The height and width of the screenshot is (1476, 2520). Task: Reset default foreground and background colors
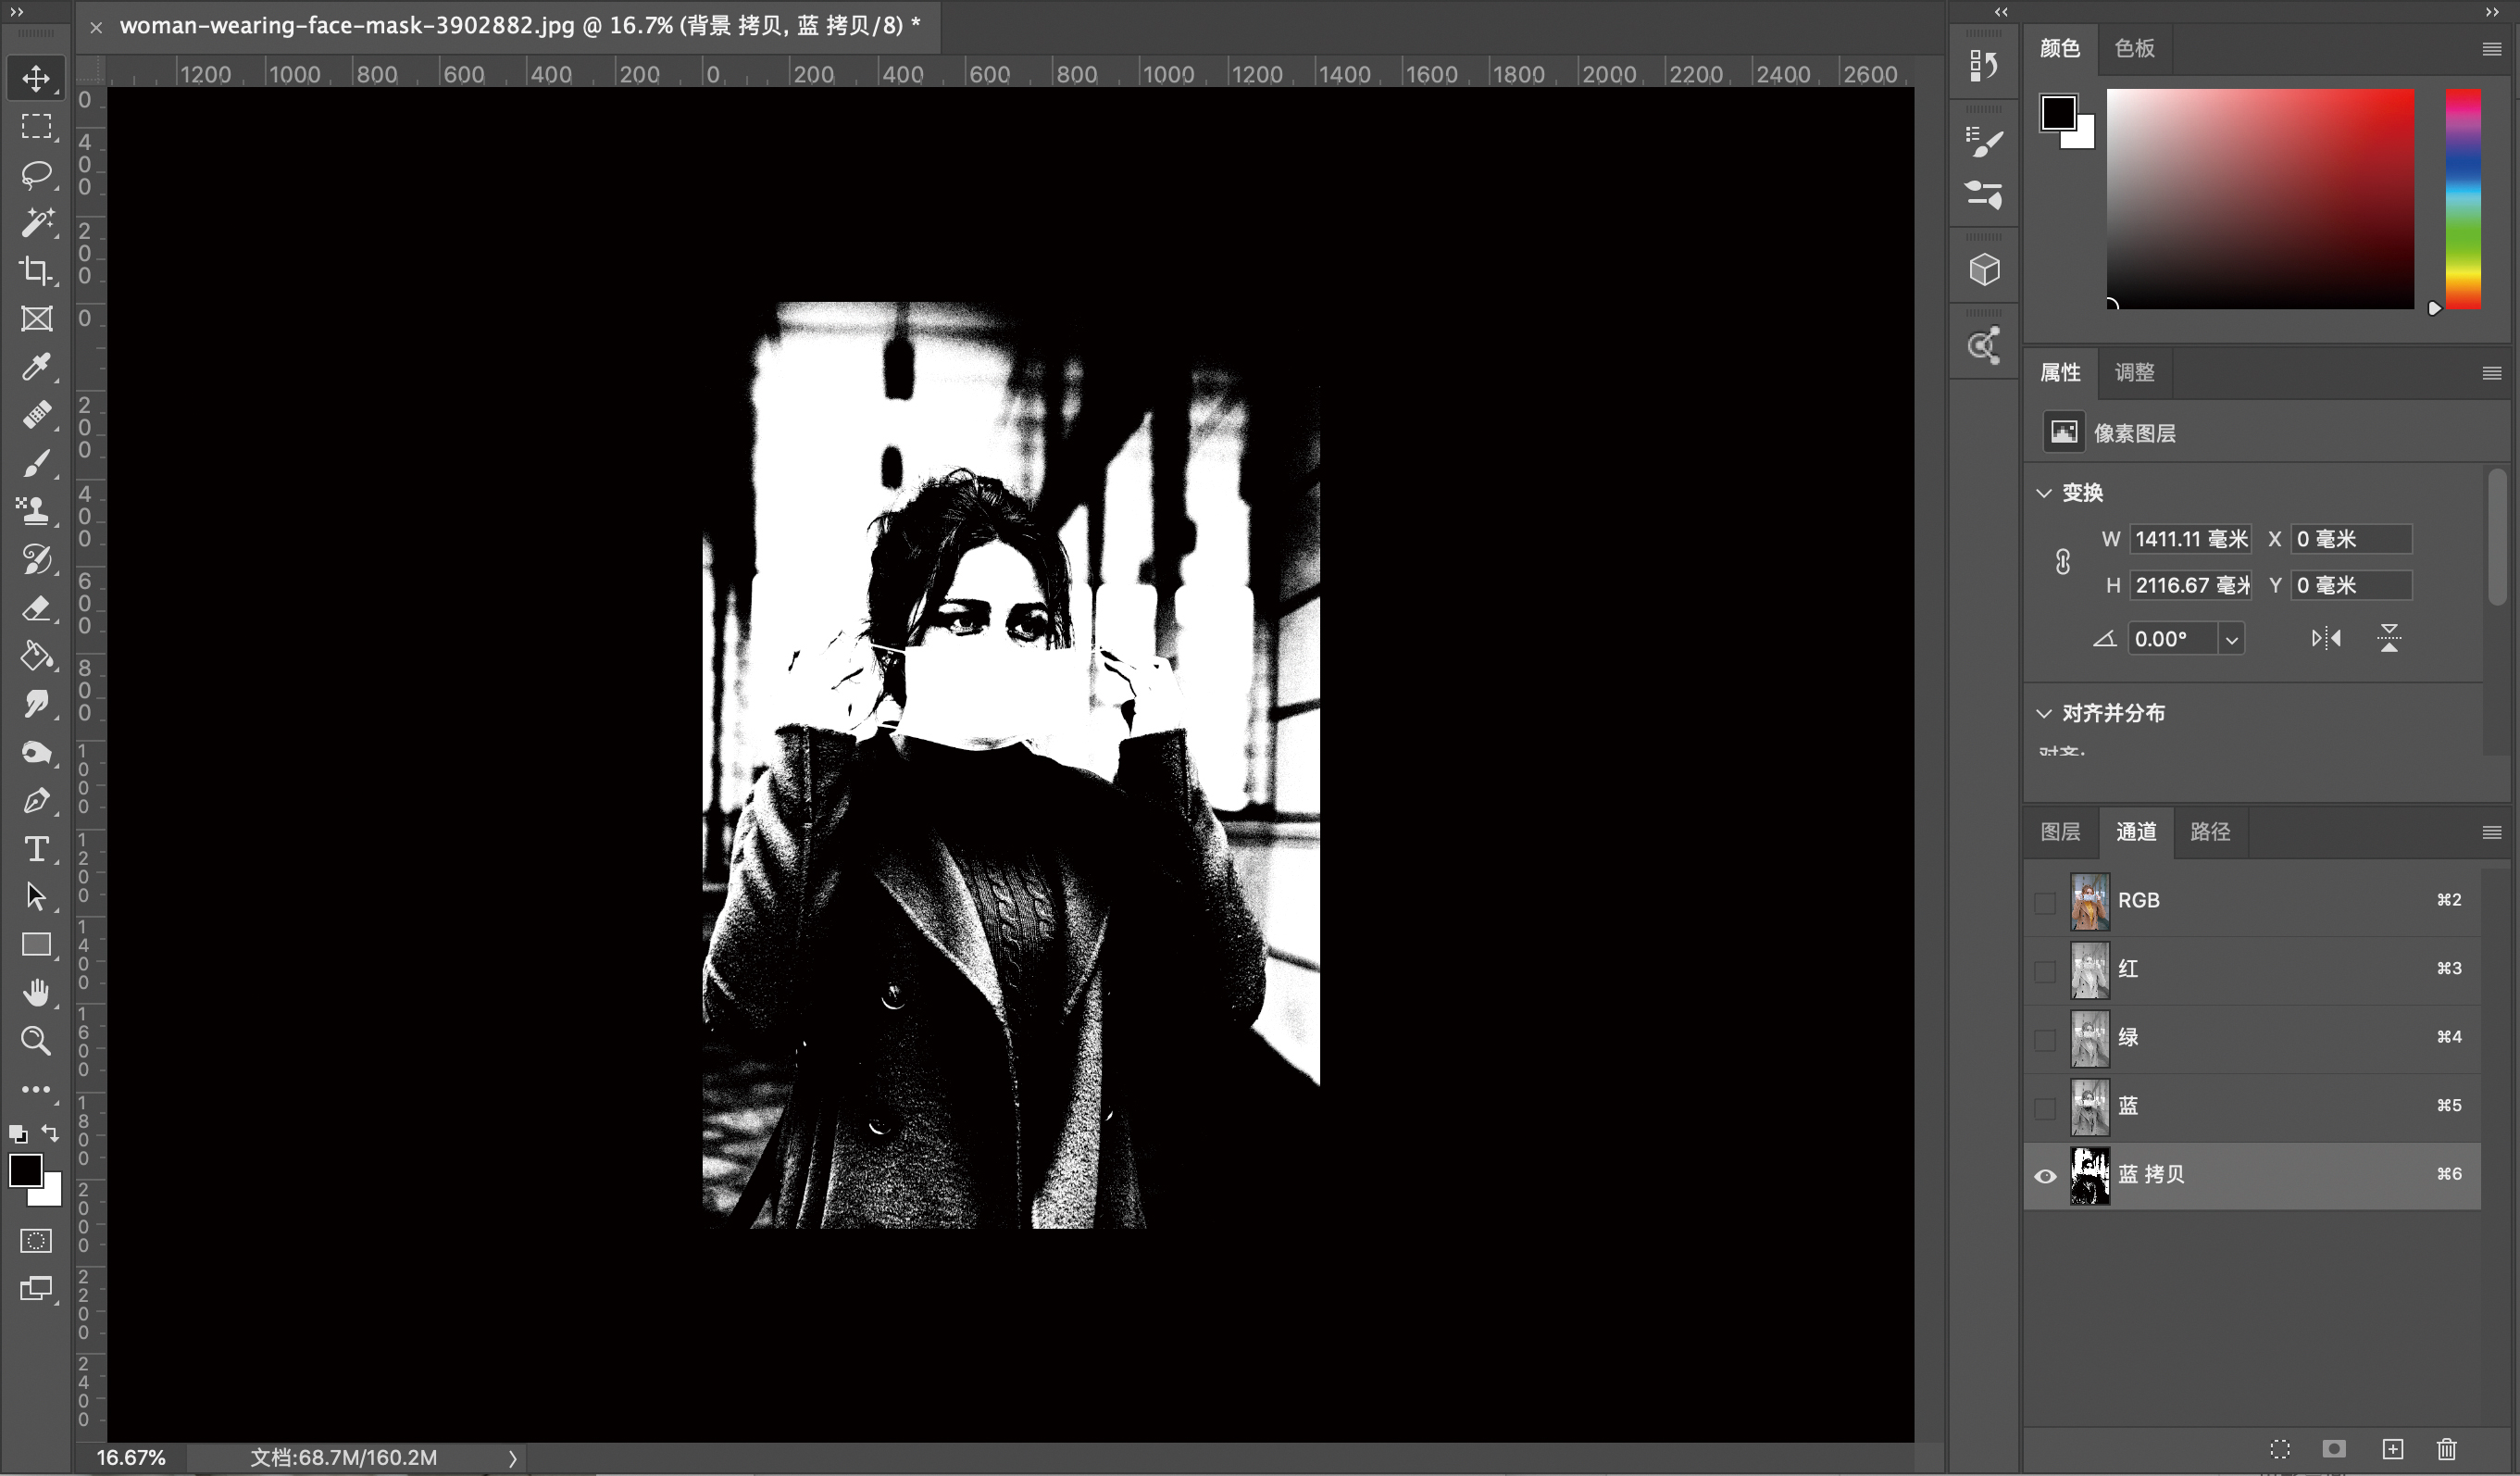tap(18, 1134)
